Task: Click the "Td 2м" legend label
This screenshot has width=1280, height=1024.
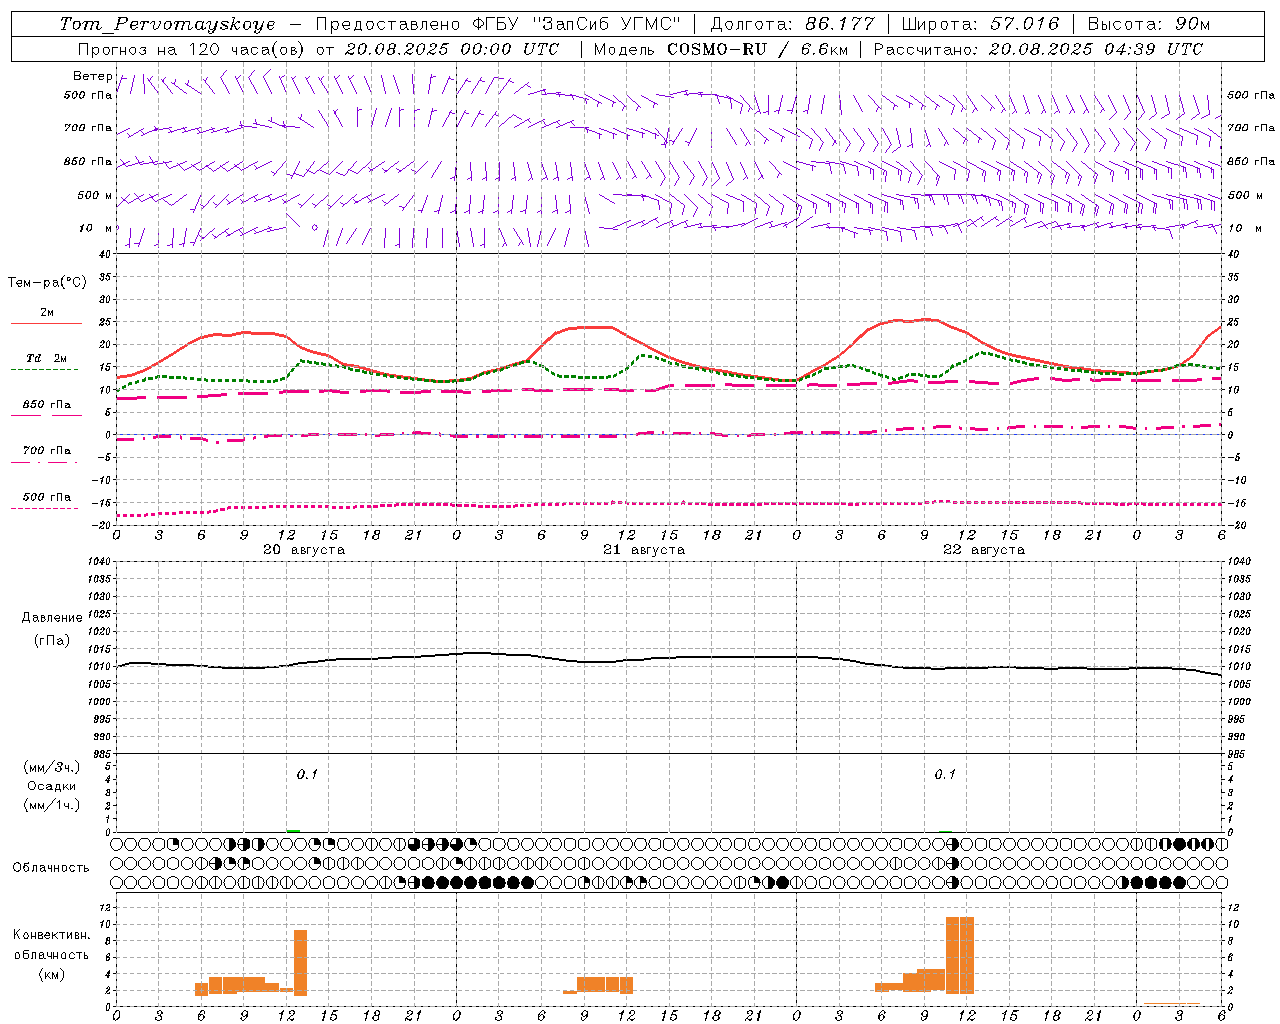Action: click(46, 358)
